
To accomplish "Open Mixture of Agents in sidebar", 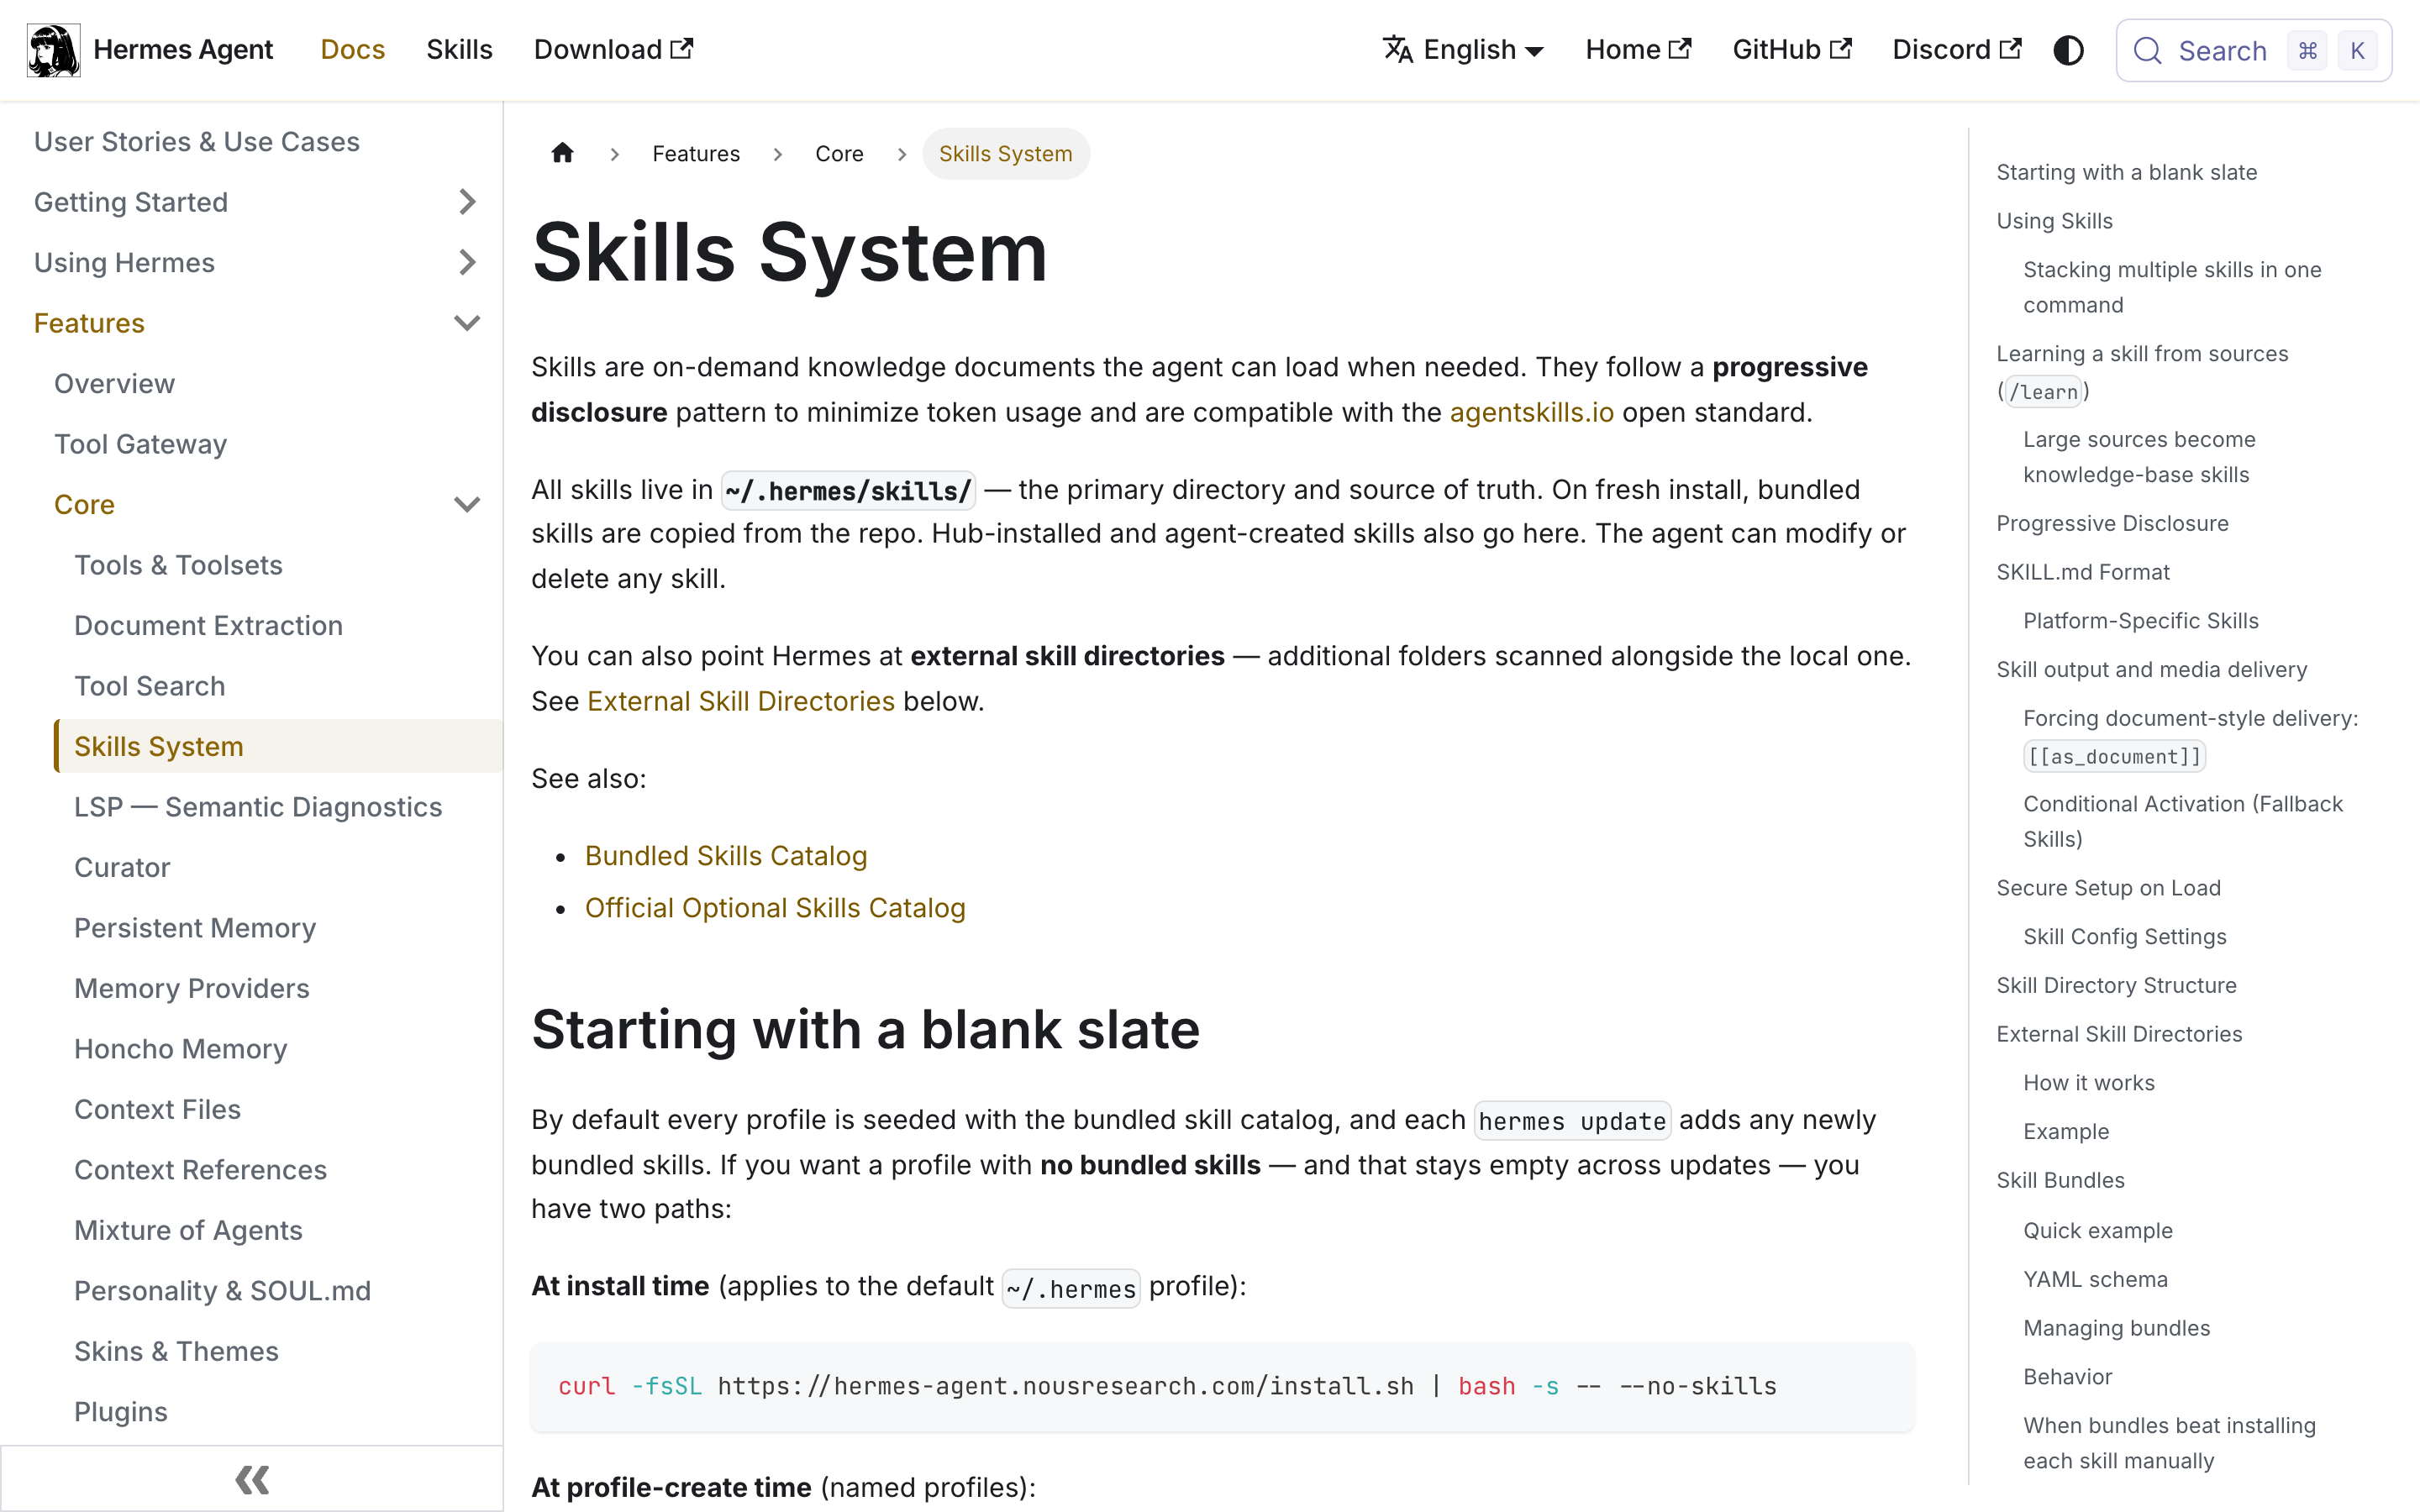I will click(x=188, y=1230).
